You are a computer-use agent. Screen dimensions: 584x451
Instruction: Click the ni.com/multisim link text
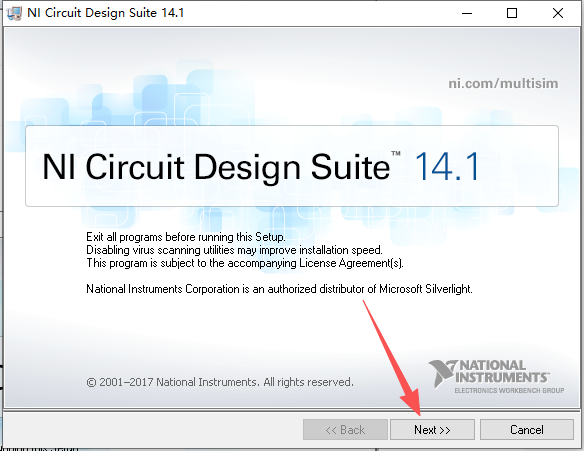(x=503, y=83)
